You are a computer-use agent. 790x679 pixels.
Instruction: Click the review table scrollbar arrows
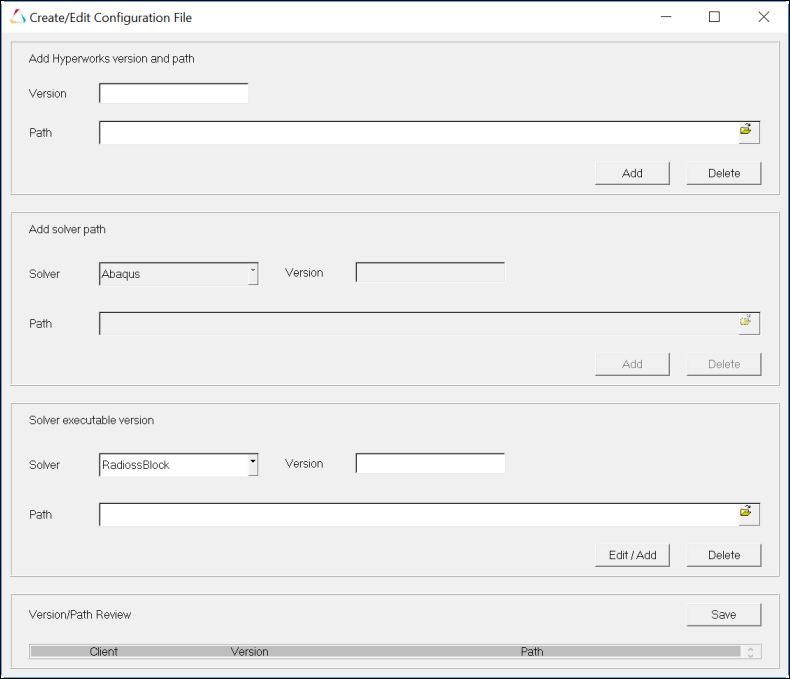coord(751,652)
